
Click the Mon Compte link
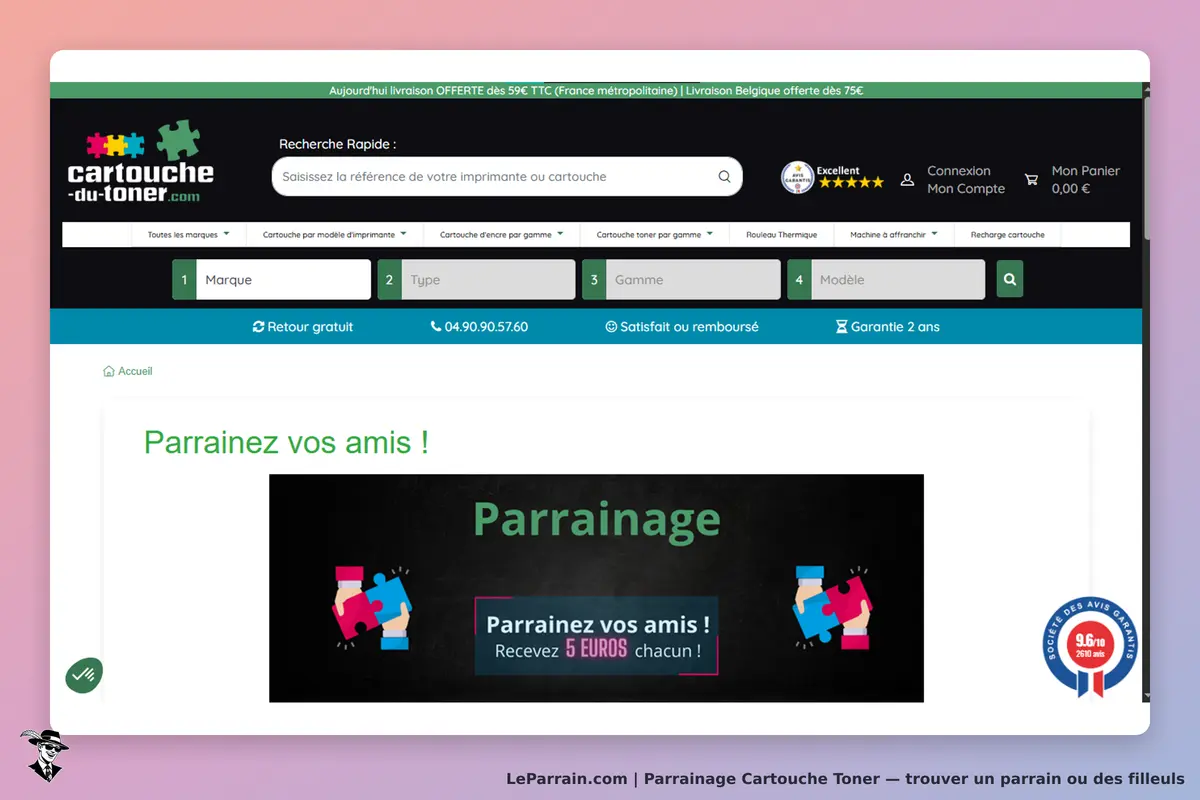[x=966, y=189]
